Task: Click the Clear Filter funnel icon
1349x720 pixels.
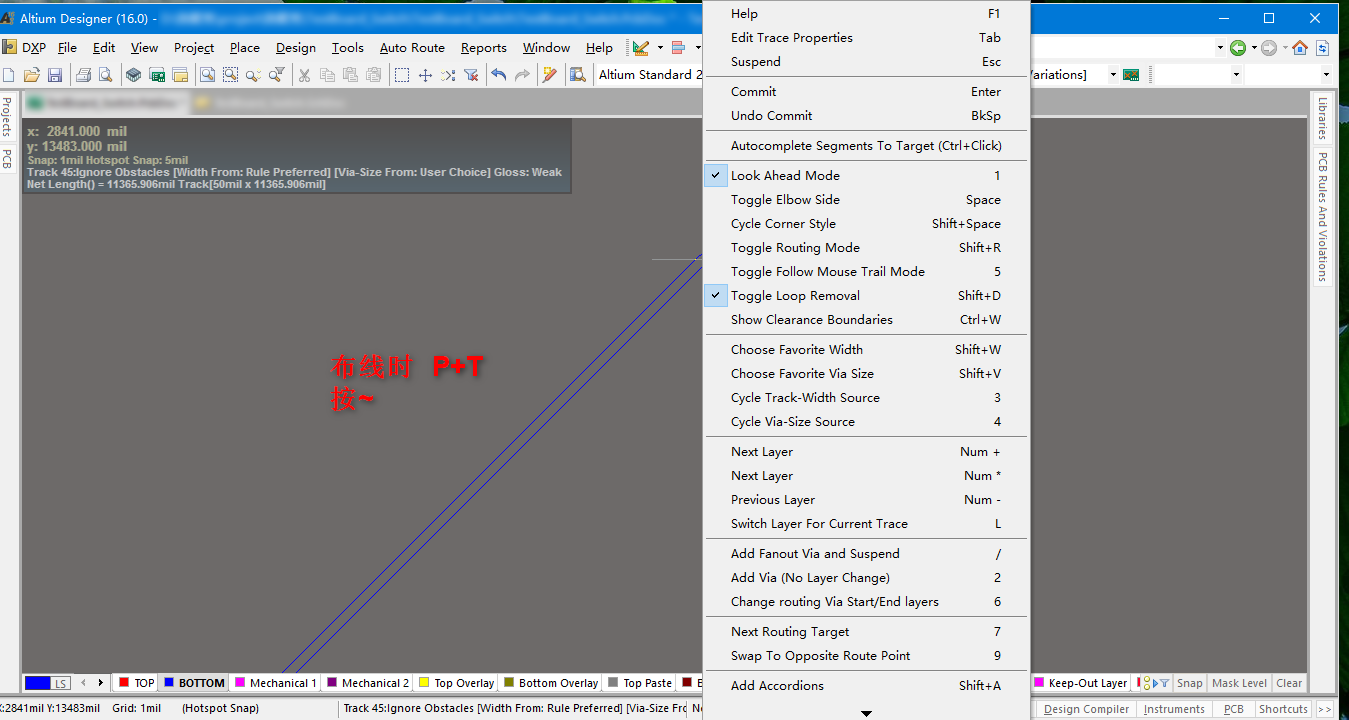Action: (x=471, y=75)
